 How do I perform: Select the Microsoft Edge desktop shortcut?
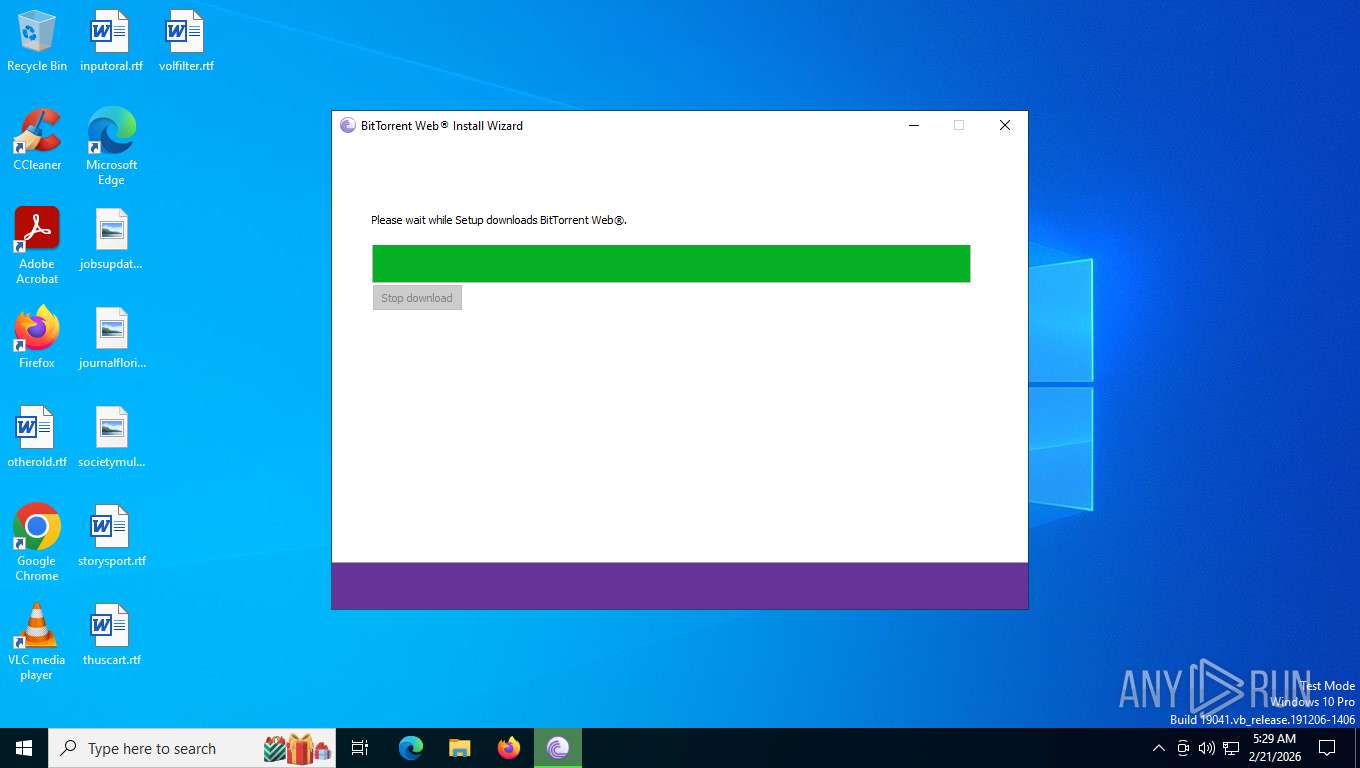[x=111, y=147]
